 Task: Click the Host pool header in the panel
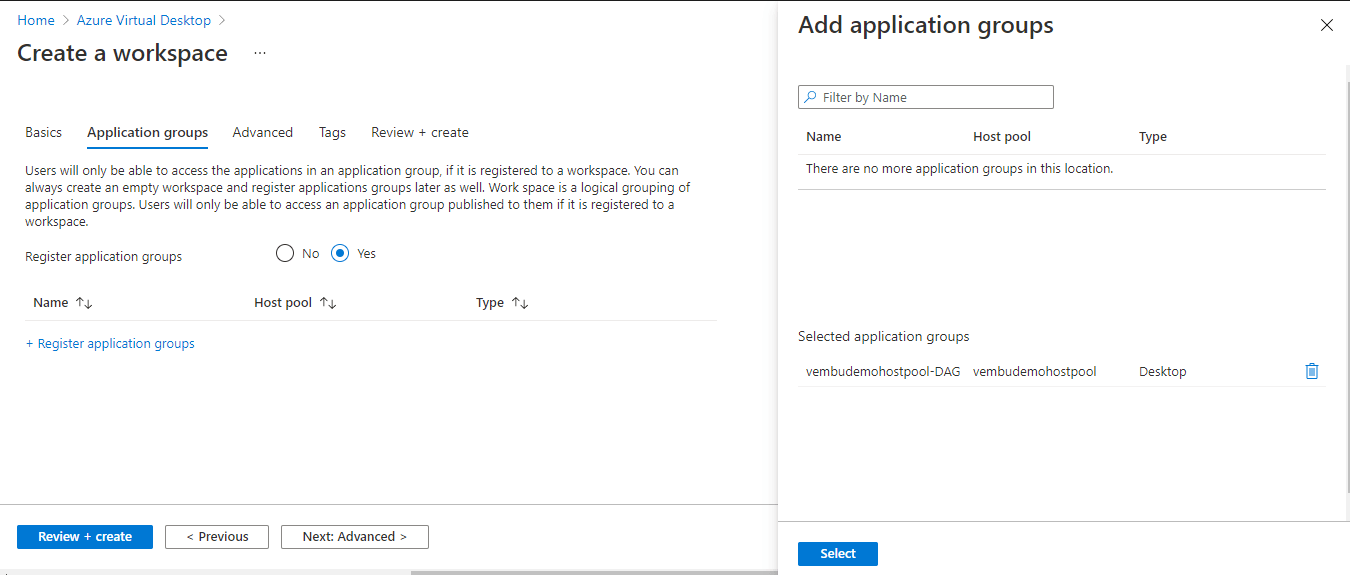pos(1002,136)
